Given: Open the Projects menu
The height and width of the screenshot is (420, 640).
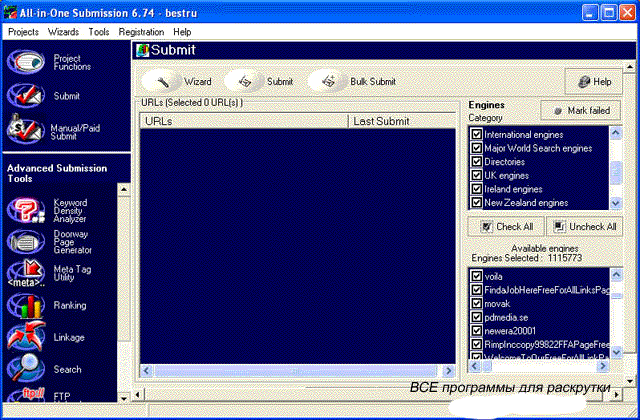Looking at the screenshot, I should 23,32.
